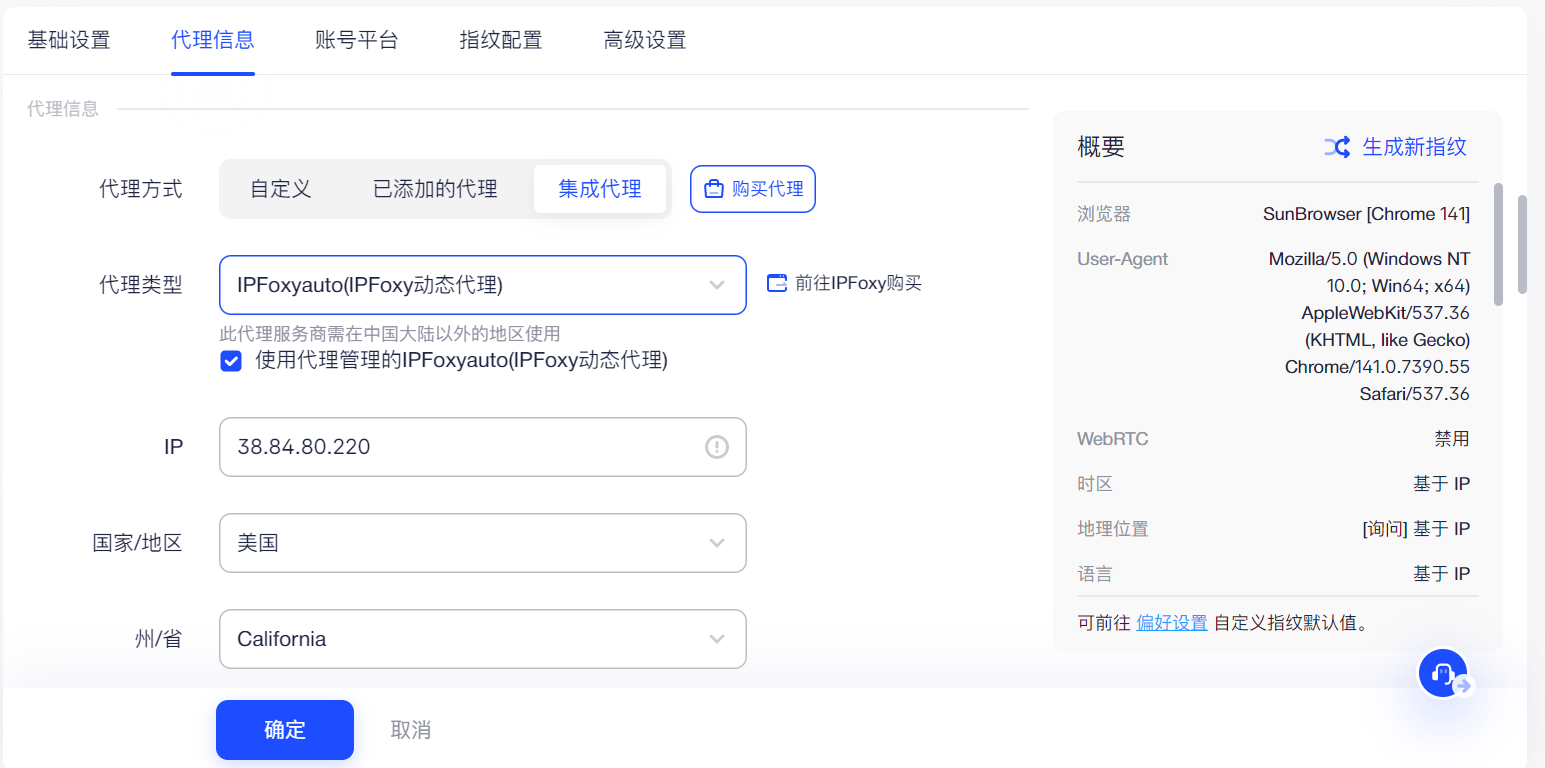1545x768 pixels.
Task: Toggle 使用代理管理的IPFoxyauto checkbox
Action: point(231,361)
